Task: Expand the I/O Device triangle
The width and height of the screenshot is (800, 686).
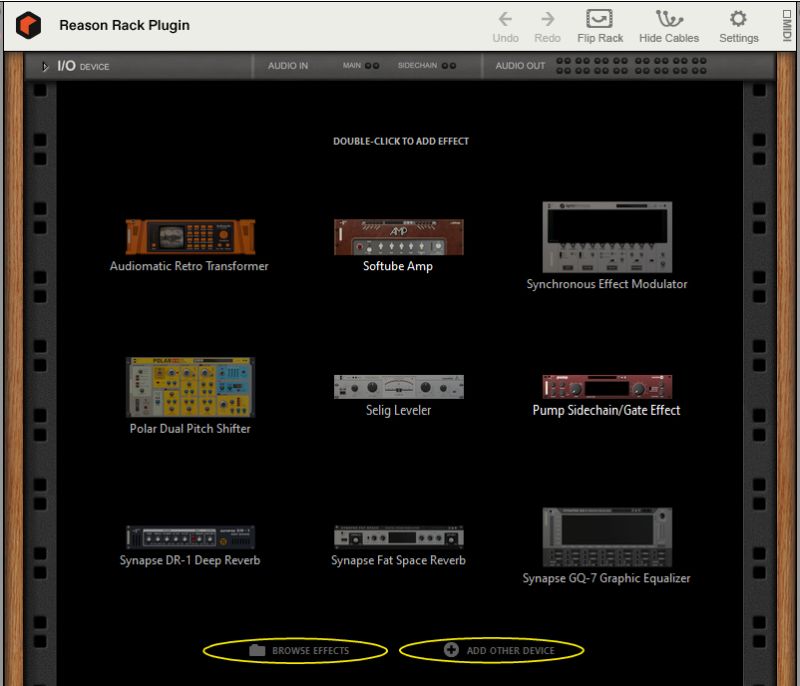Action: [x=45, y=66]
